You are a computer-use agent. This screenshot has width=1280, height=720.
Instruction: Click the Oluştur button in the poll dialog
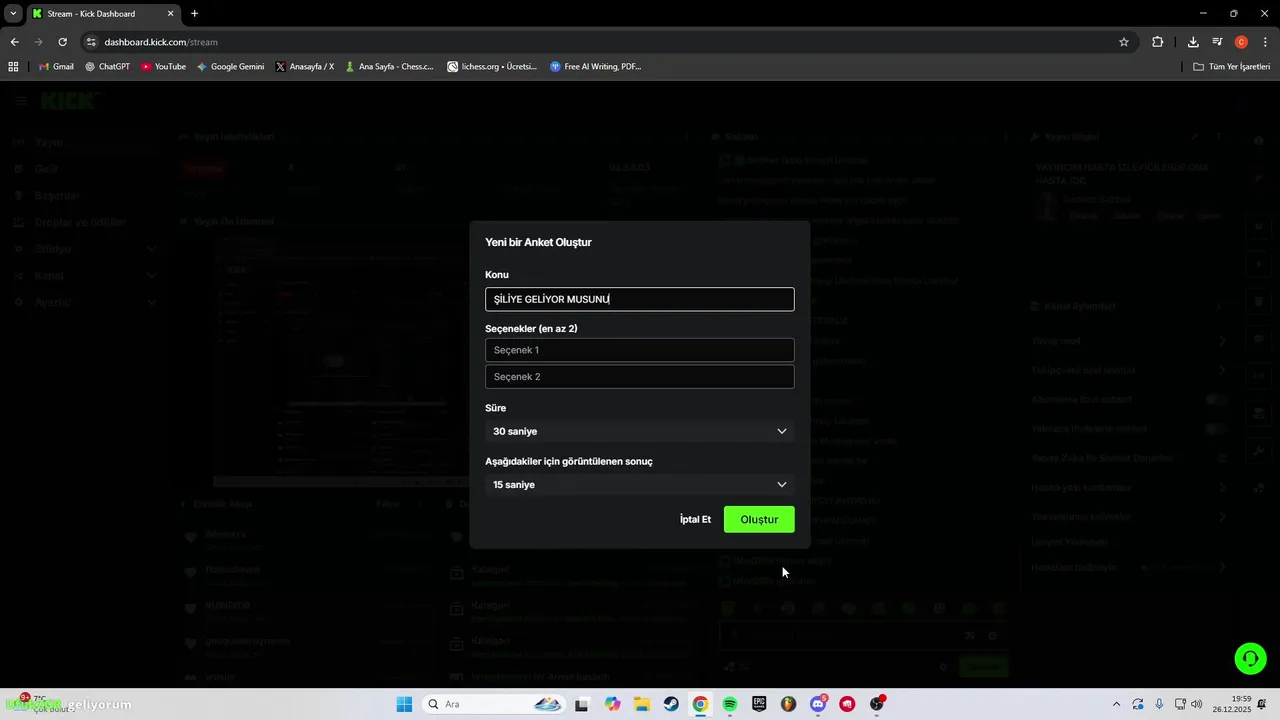coord(759,519)
